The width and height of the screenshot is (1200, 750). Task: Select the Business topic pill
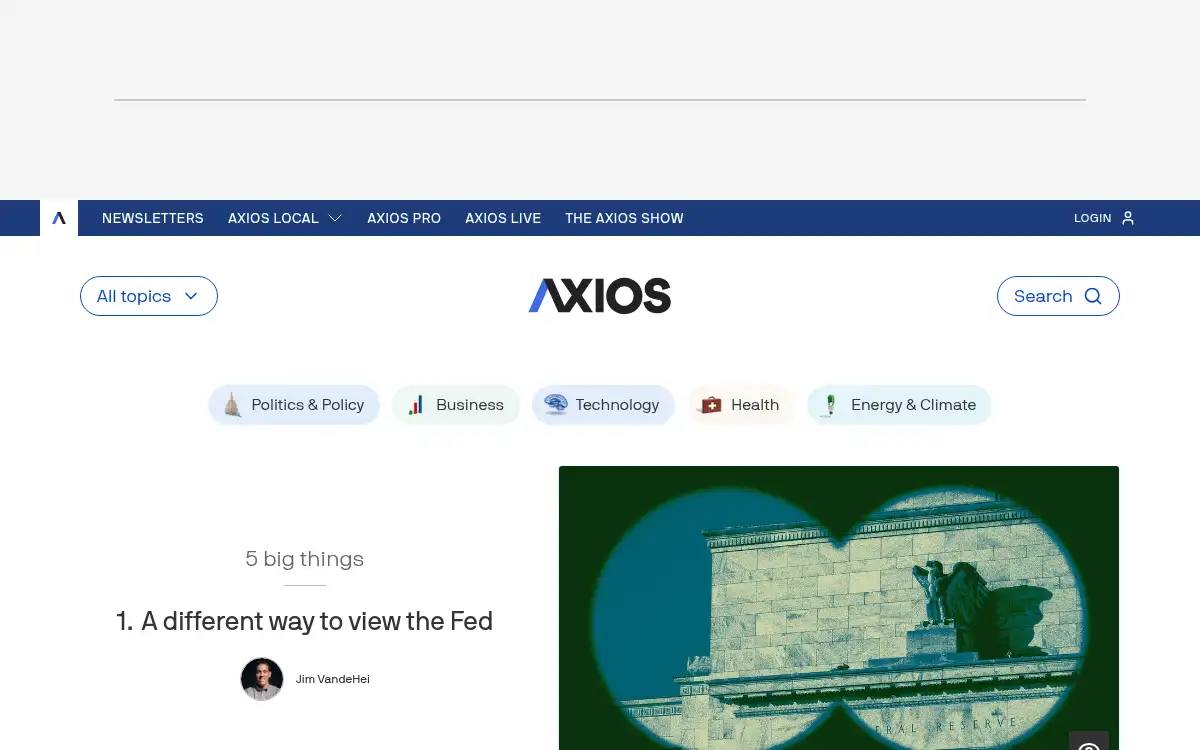[456, 405]
